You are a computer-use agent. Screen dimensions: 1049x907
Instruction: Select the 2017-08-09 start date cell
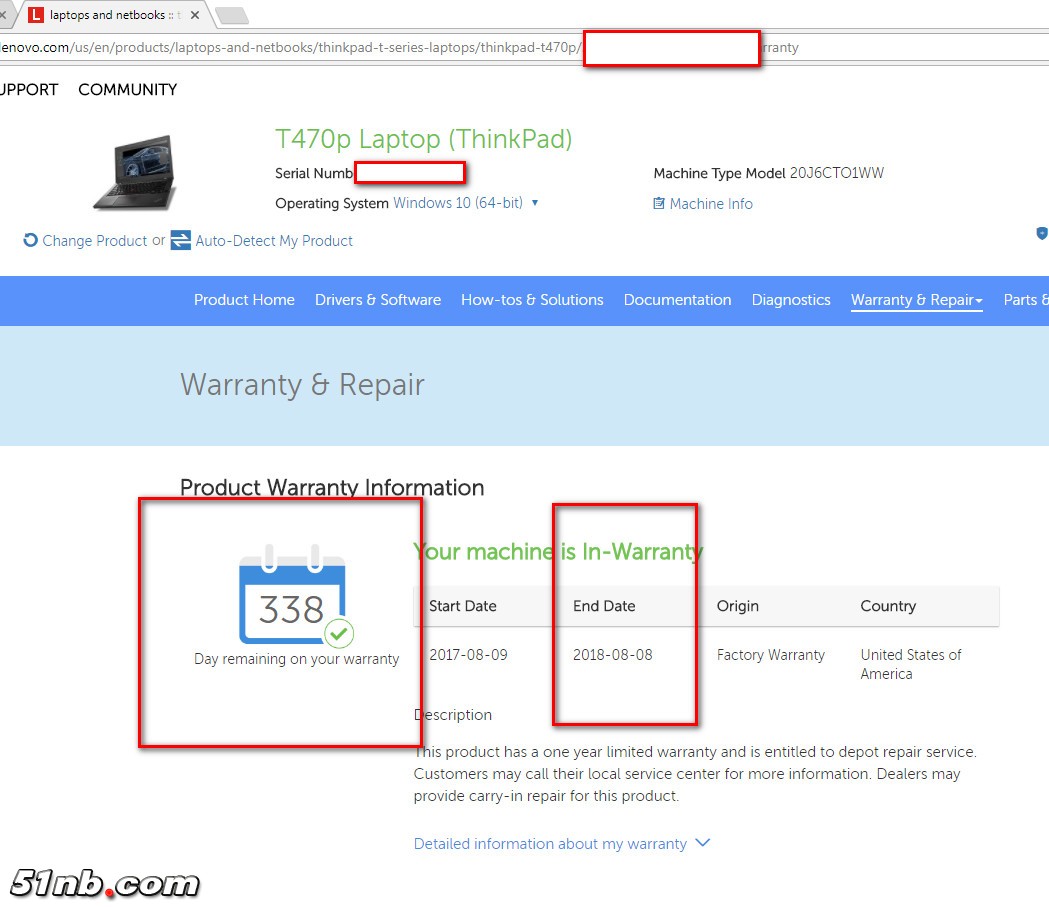point(468,655)
